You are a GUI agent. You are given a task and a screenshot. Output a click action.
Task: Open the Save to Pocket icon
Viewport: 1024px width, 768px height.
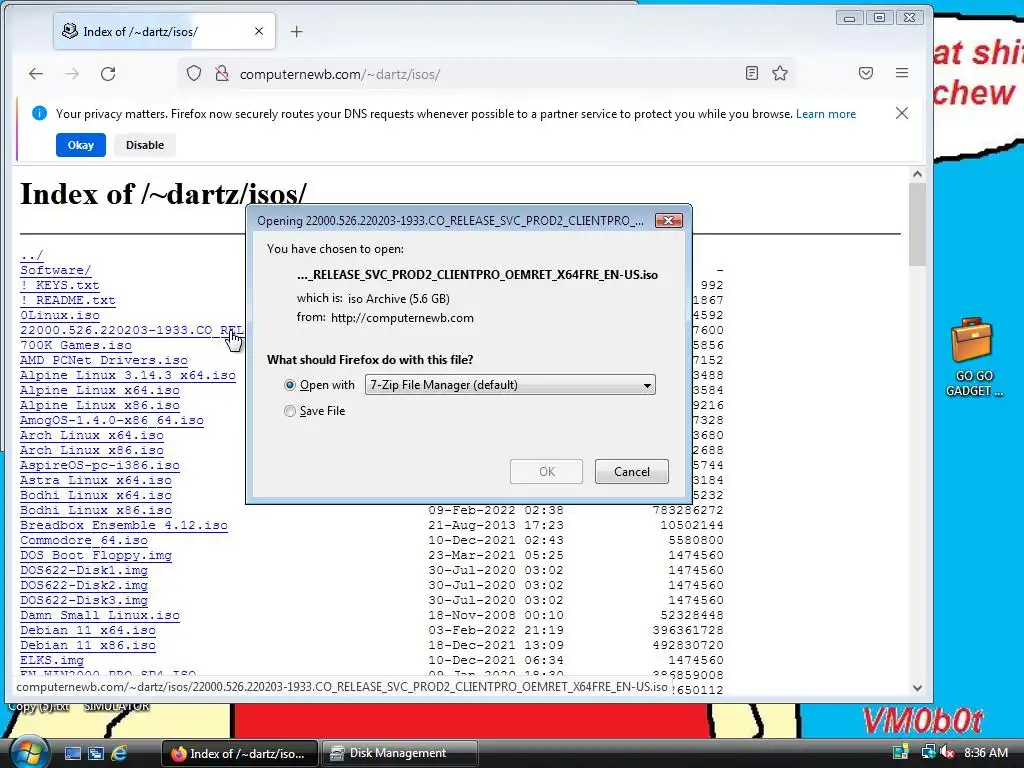click(x=866, y=73)
